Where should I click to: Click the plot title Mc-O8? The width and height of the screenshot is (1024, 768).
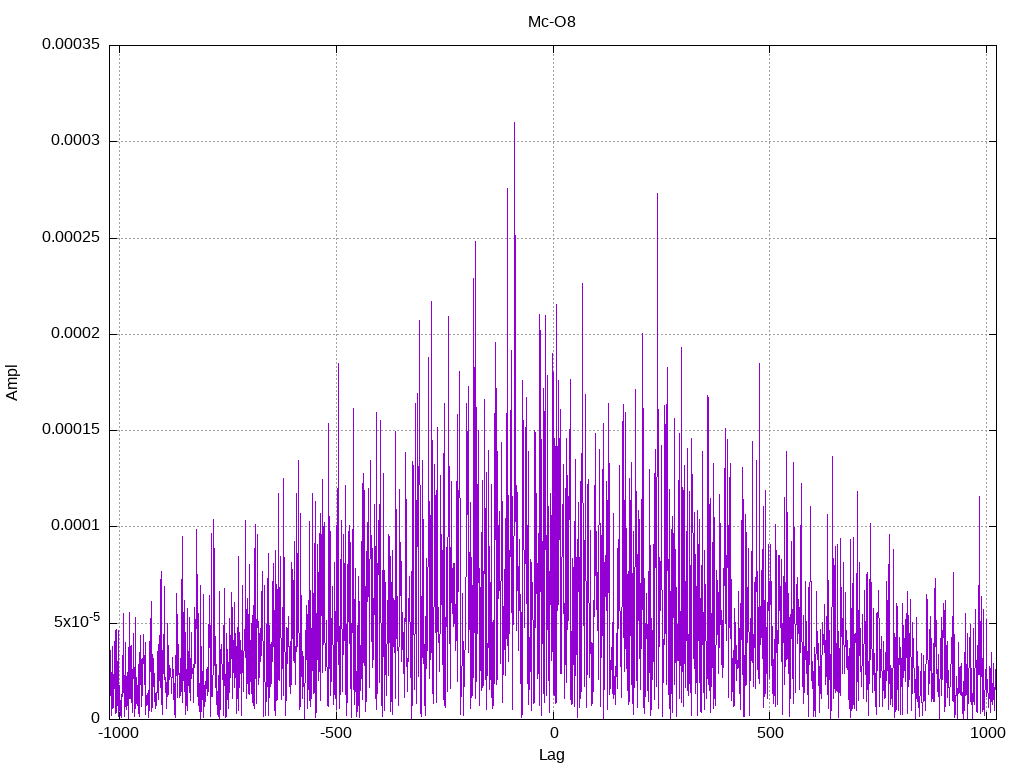click(552, 22)
